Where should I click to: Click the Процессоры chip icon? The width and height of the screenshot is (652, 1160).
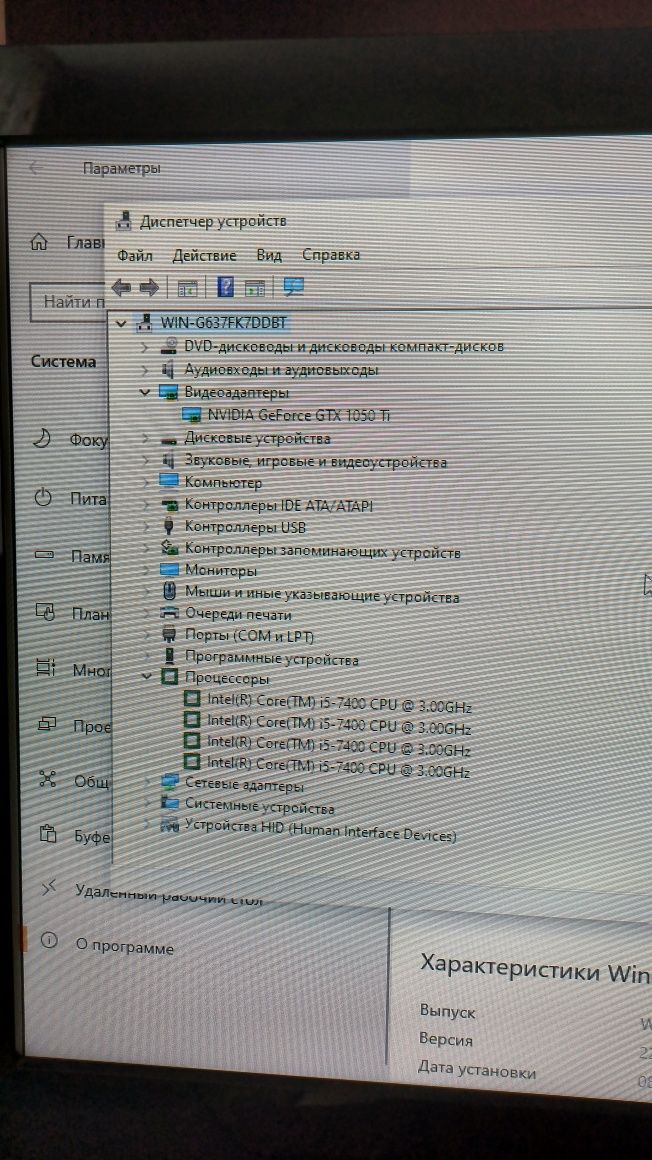171,676
